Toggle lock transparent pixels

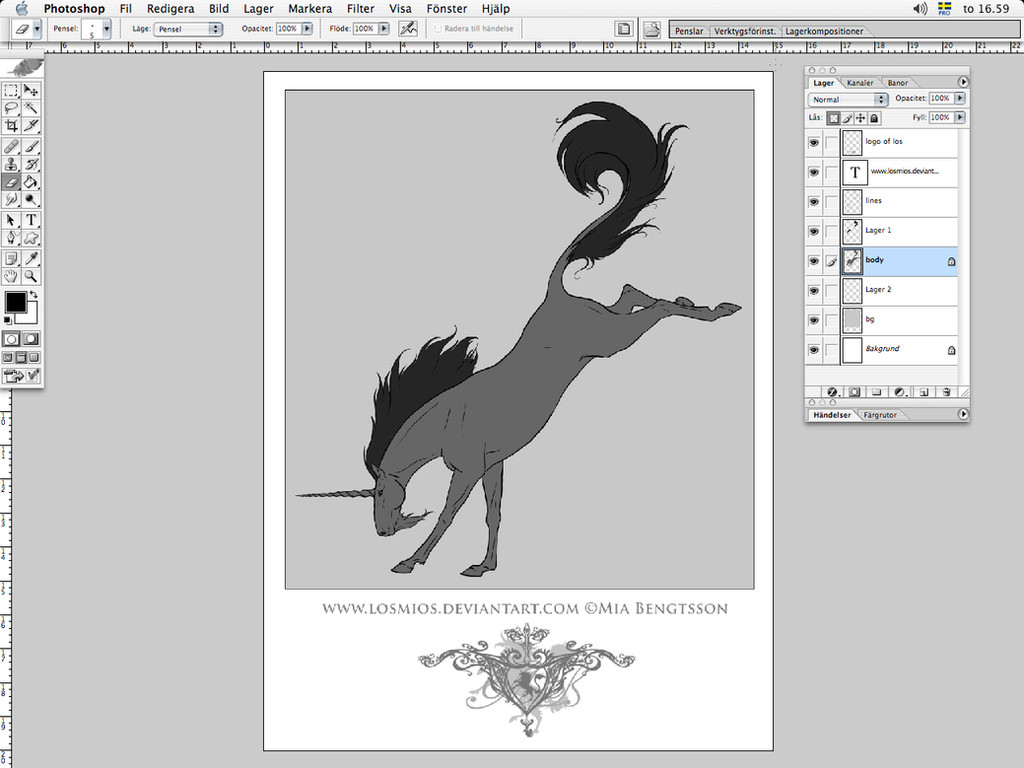pyautogui.click(x=833, y=118)
